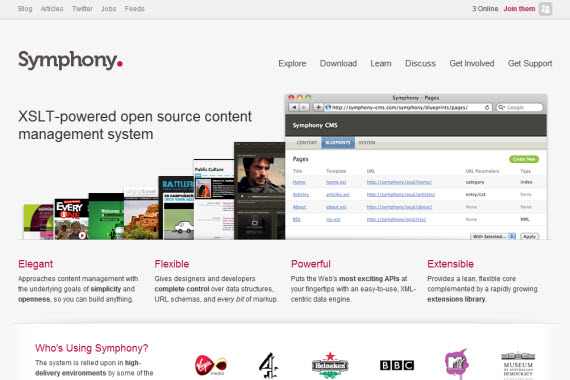Screen dimensions: 570x380
Task: Click the MTV logo
Action: [457, 364]
